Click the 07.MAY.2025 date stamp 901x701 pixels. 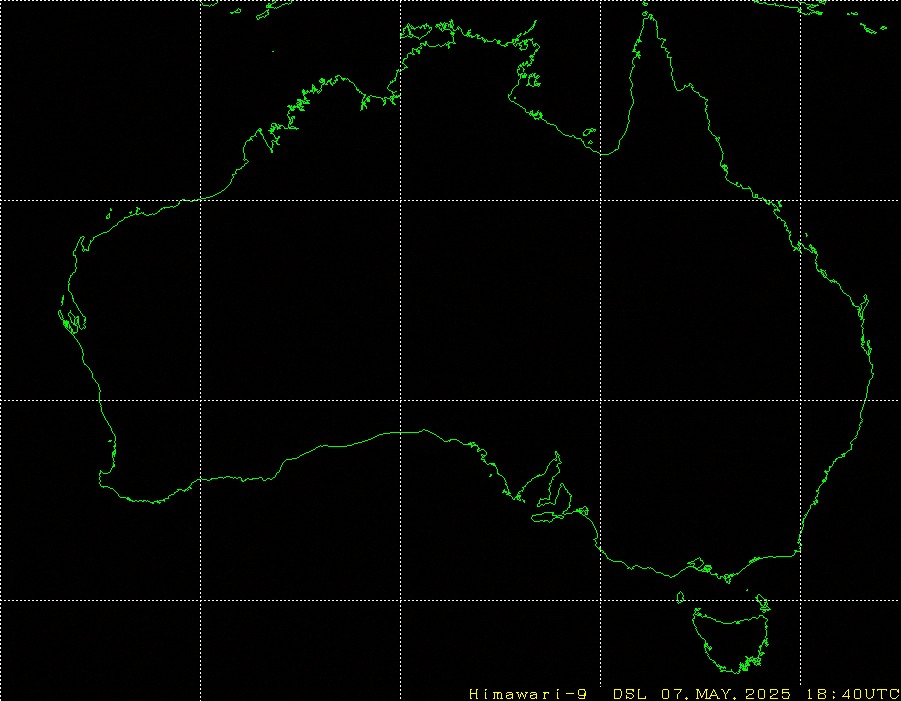point(726,694)
